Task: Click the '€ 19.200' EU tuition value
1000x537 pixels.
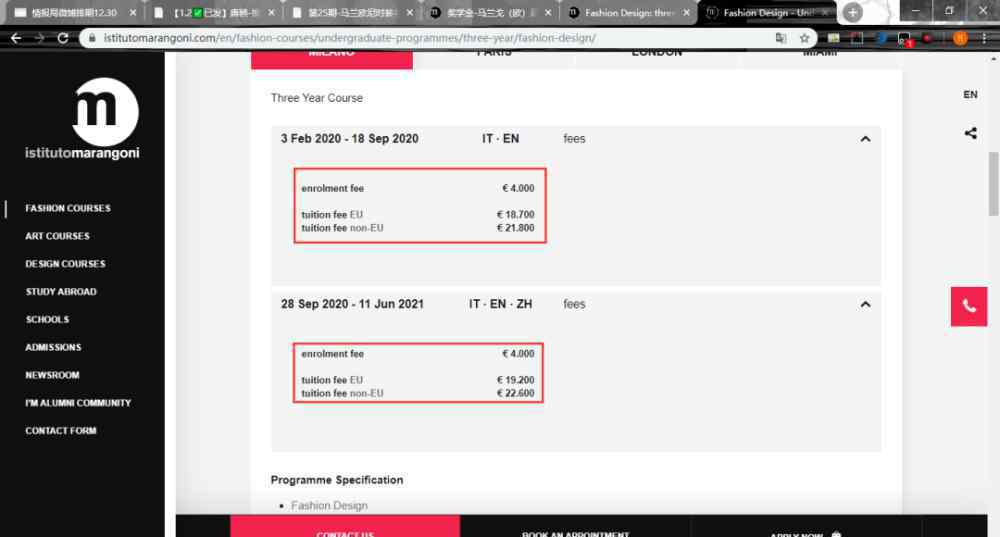Action: coord(515,380)
